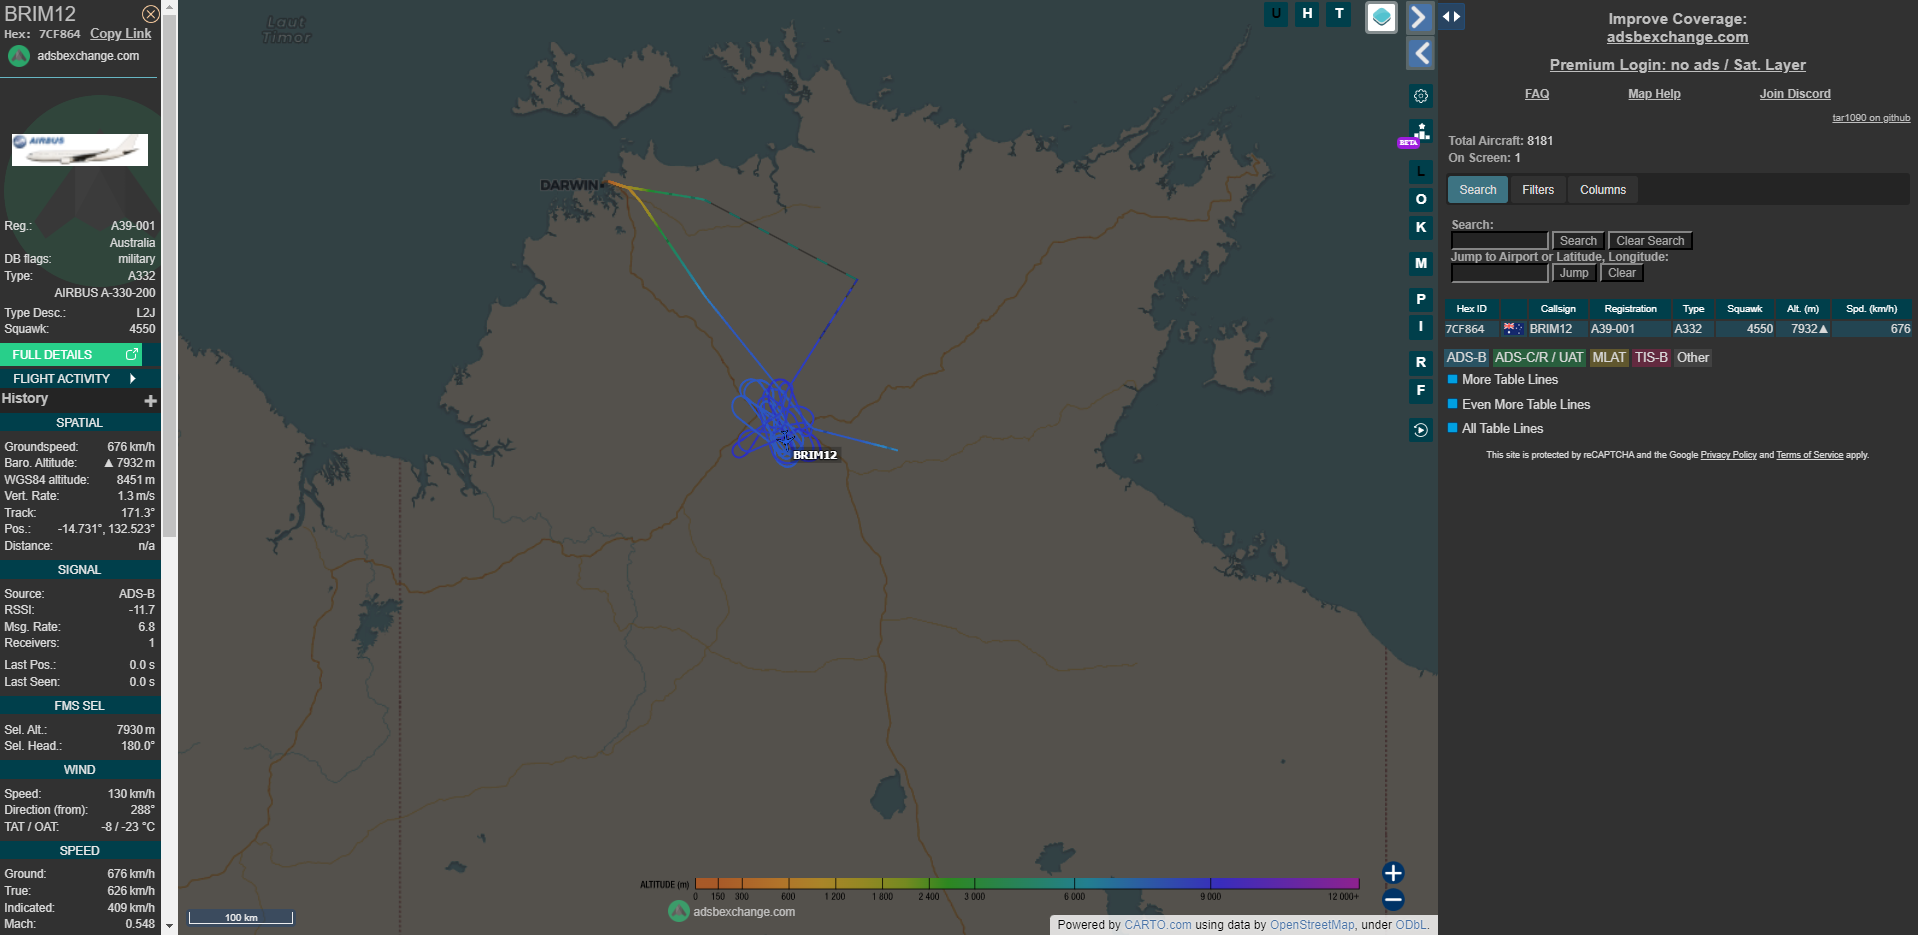The image size is (1918, 935).
Task: Expand the History section plus
Action: 151,401
